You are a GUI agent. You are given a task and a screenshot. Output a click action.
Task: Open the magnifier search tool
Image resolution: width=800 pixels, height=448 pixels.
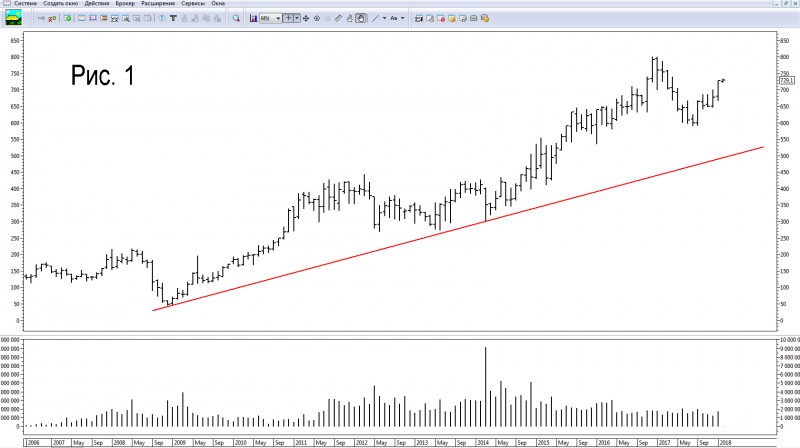tap(236, 18)
